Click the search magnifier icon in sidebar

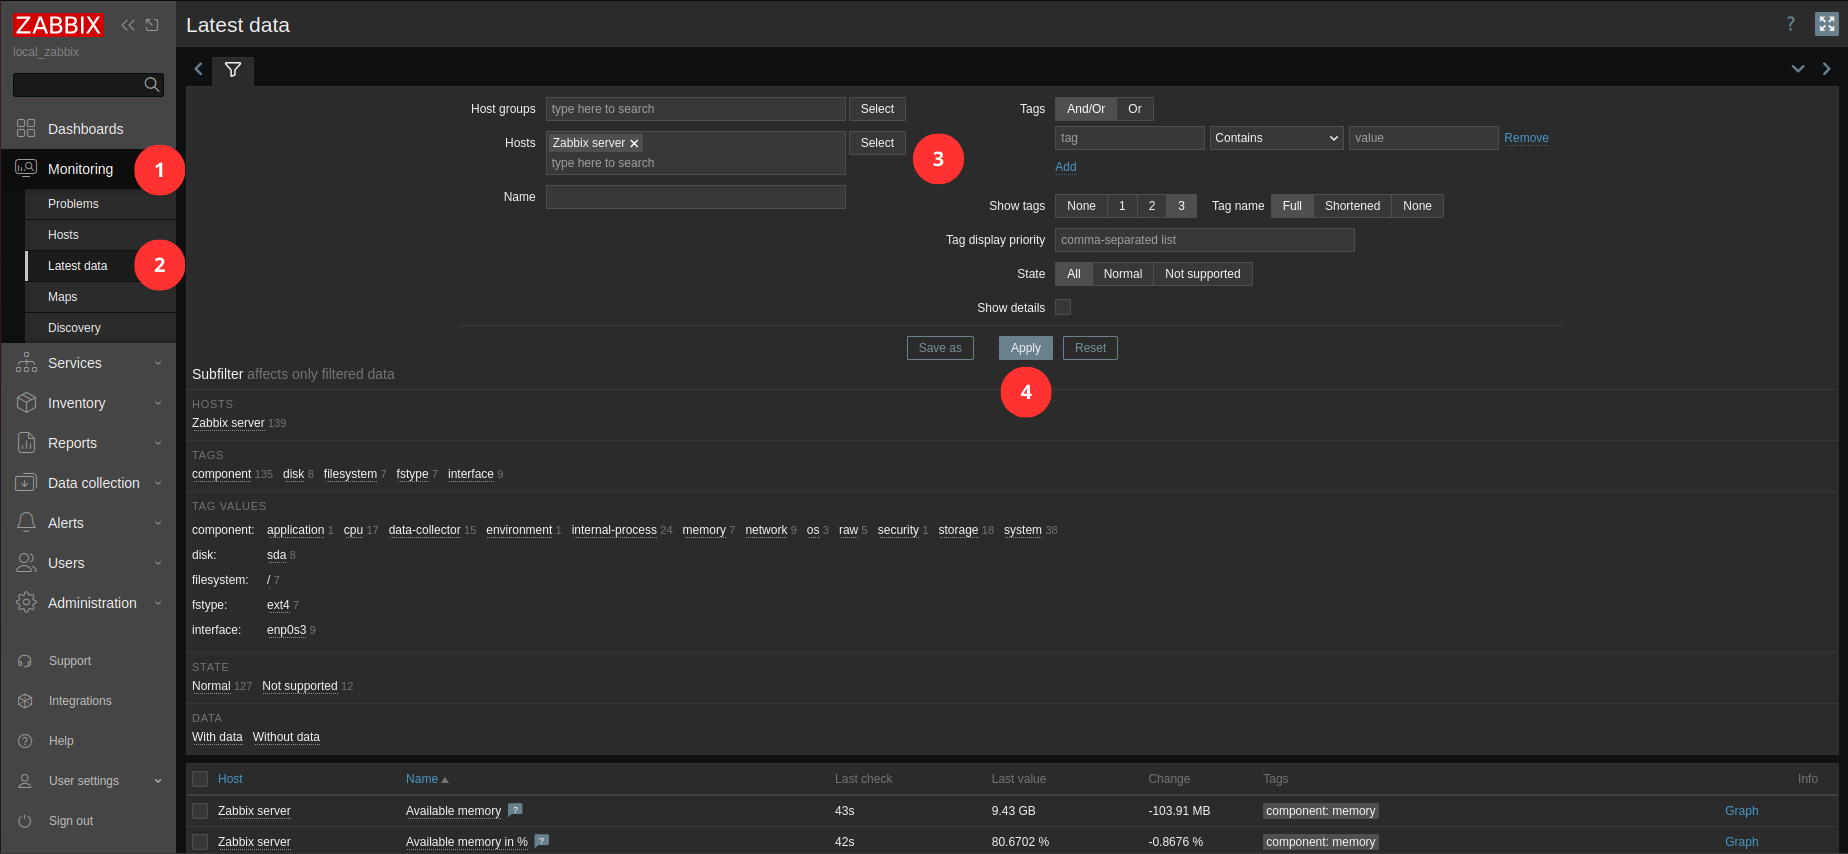[152, 85]
